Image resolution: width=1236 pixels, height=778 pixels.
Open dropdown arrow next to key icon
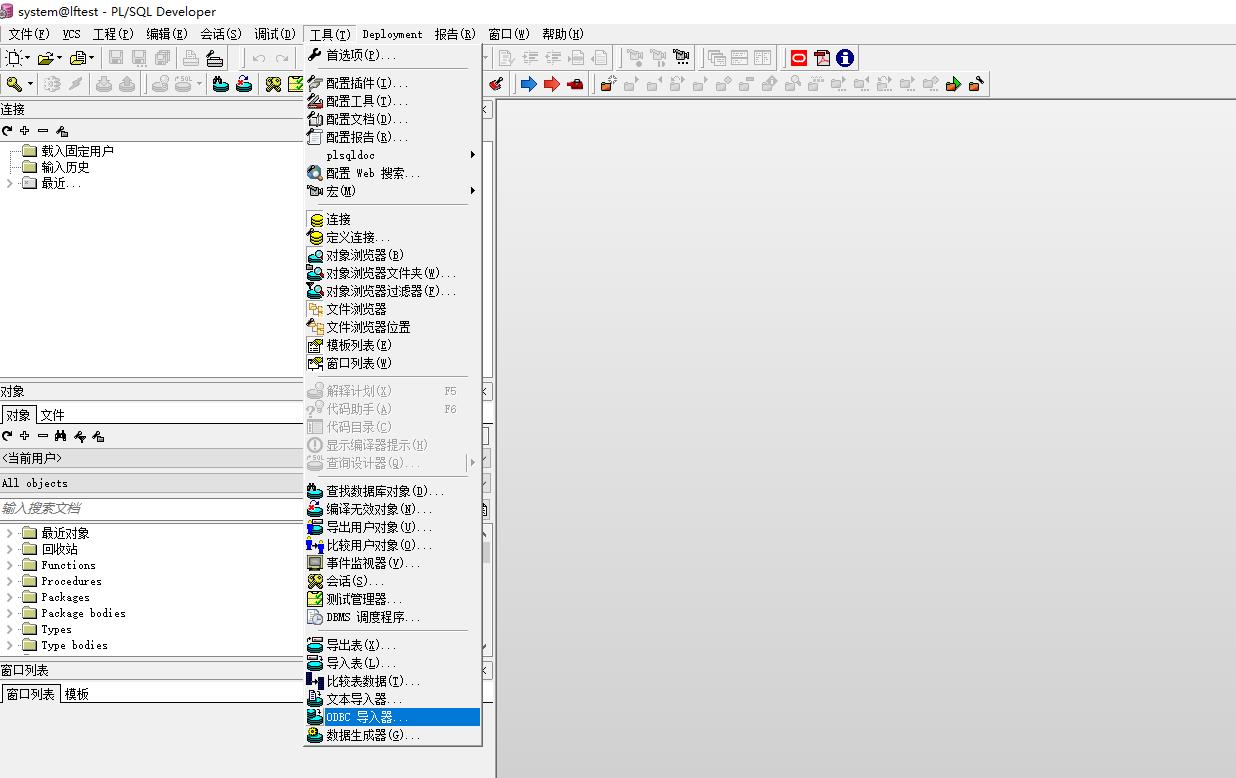point(30,84)
